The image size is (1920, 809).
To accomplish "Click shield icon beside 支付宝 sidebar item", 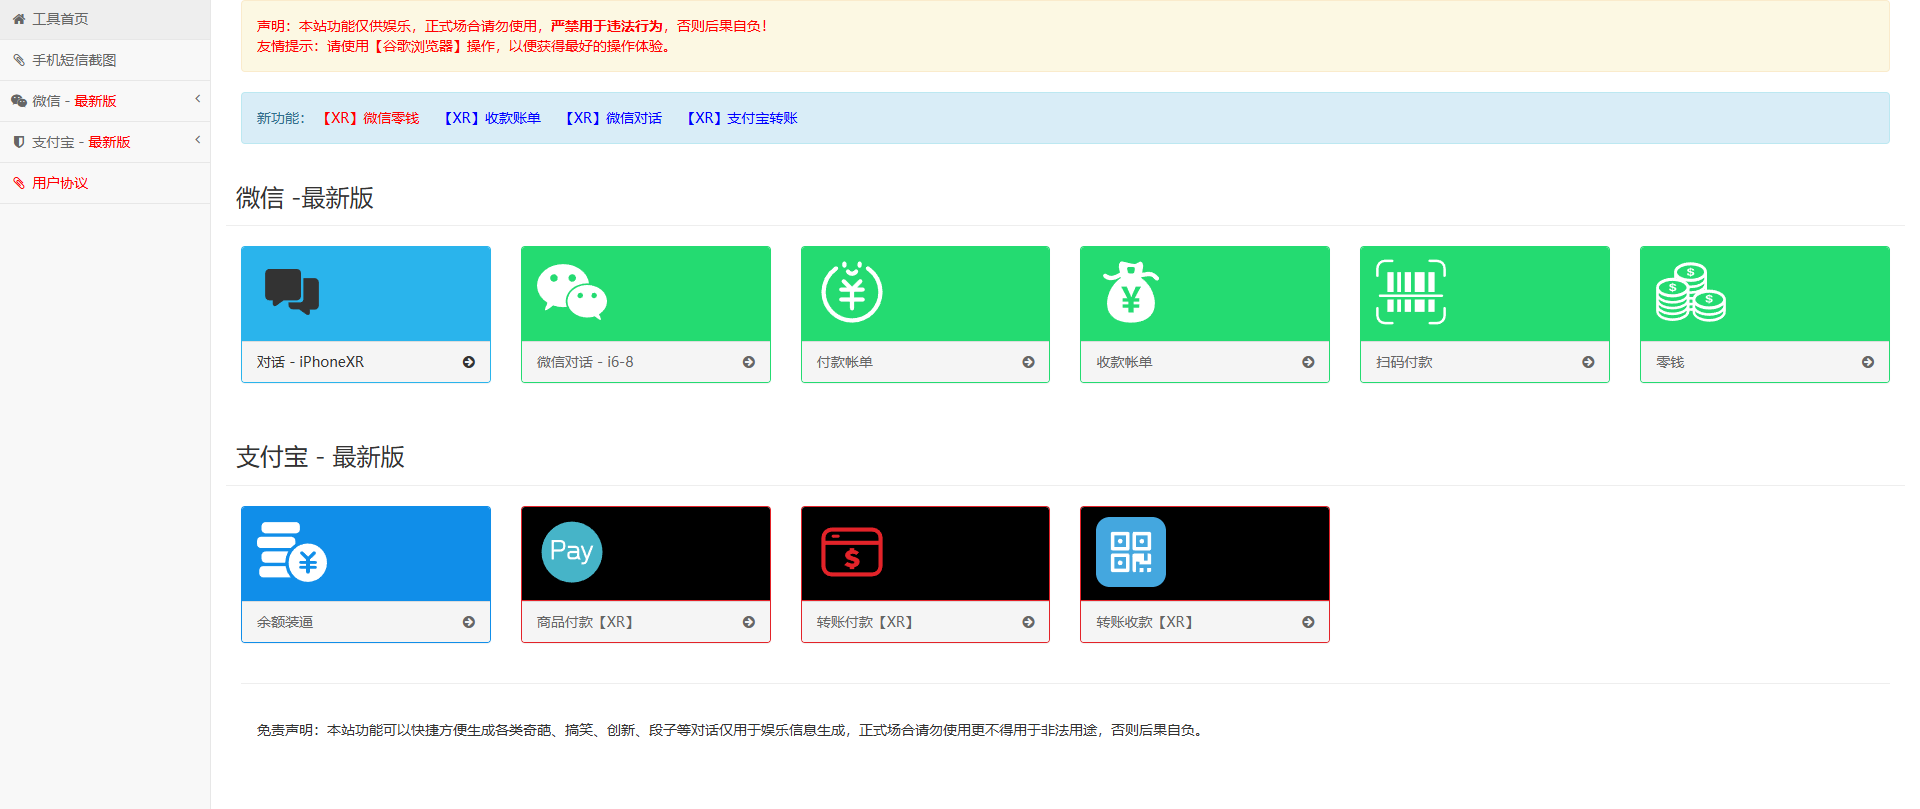I will tap(19, 142).
